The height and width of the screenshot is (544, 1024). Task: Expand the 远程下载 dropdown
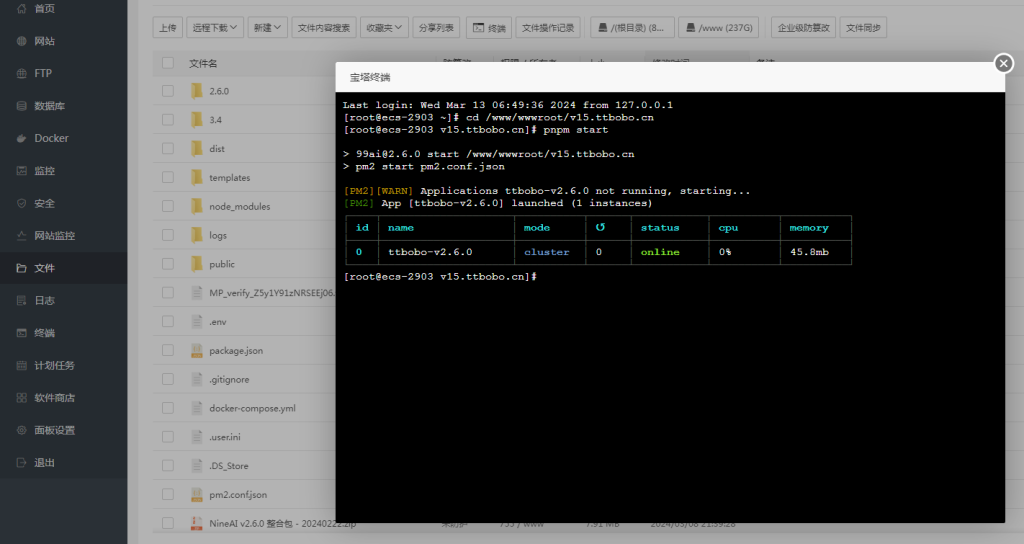point(214,27)
